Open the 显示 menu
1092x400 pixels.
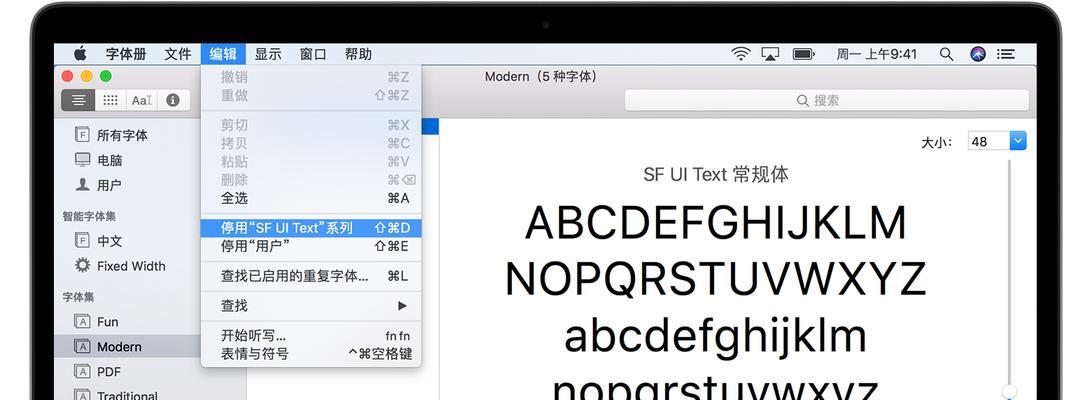click(268, 54)
